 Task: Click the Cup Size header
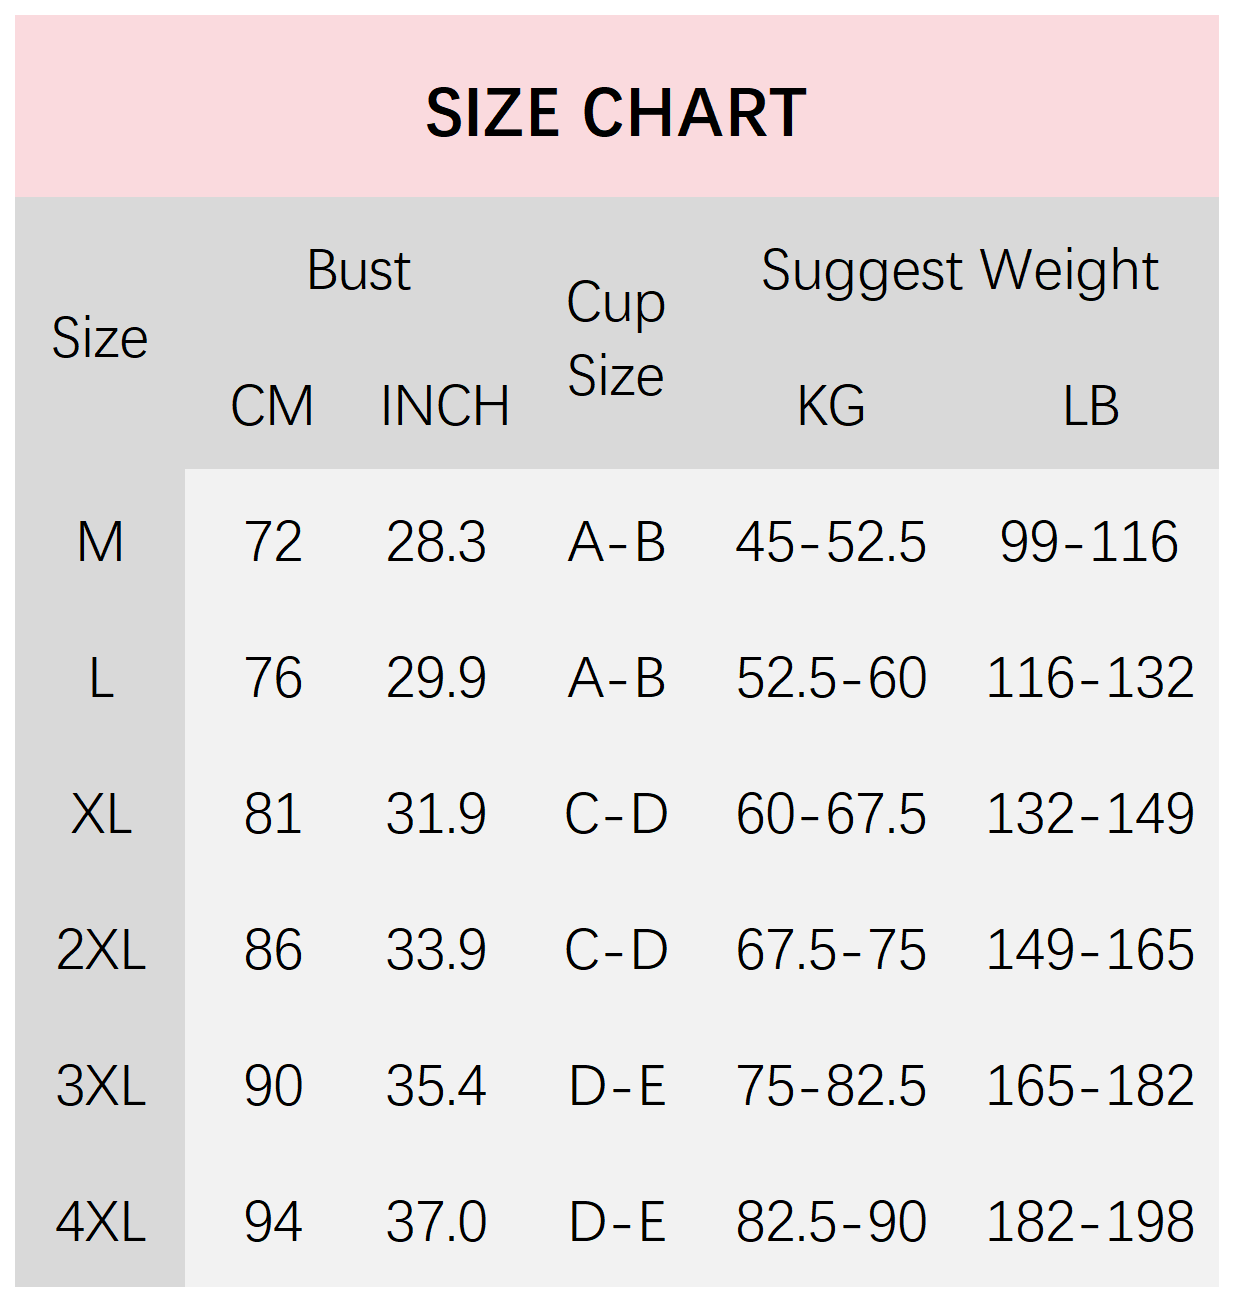[616, 338]
